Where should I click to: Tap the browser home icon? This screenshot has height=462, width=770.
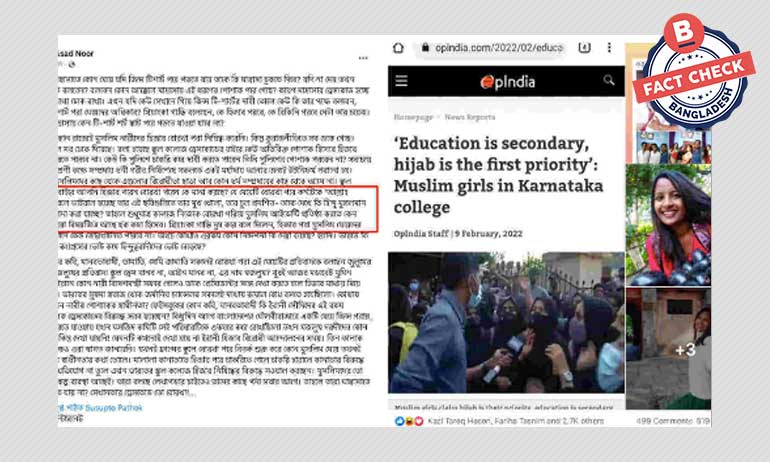point(398,48)
